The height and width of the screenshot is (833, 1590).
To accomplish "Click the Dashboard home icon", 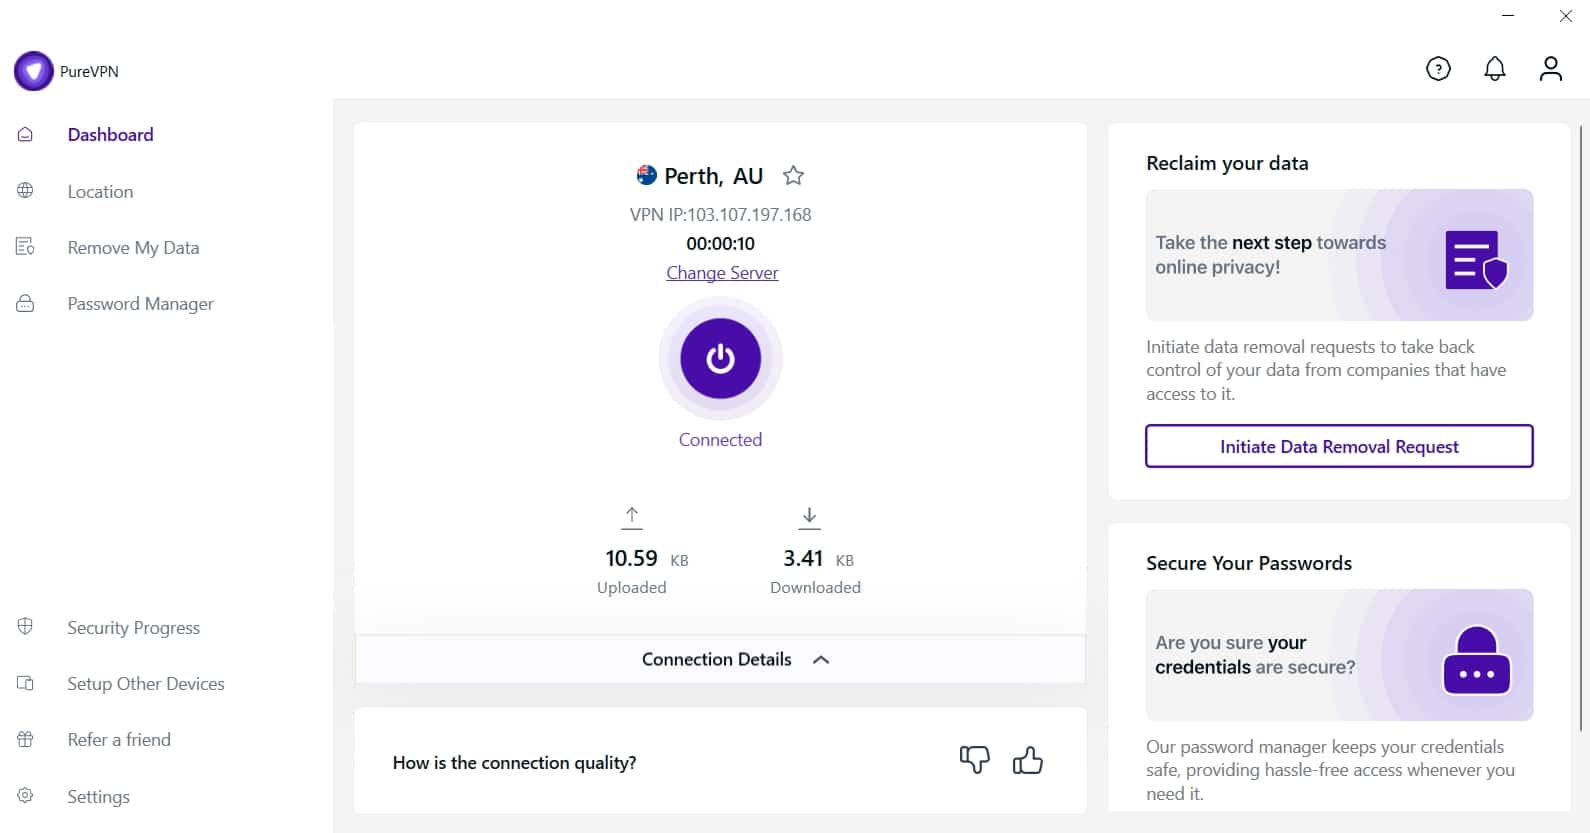I will coord(25,134).
